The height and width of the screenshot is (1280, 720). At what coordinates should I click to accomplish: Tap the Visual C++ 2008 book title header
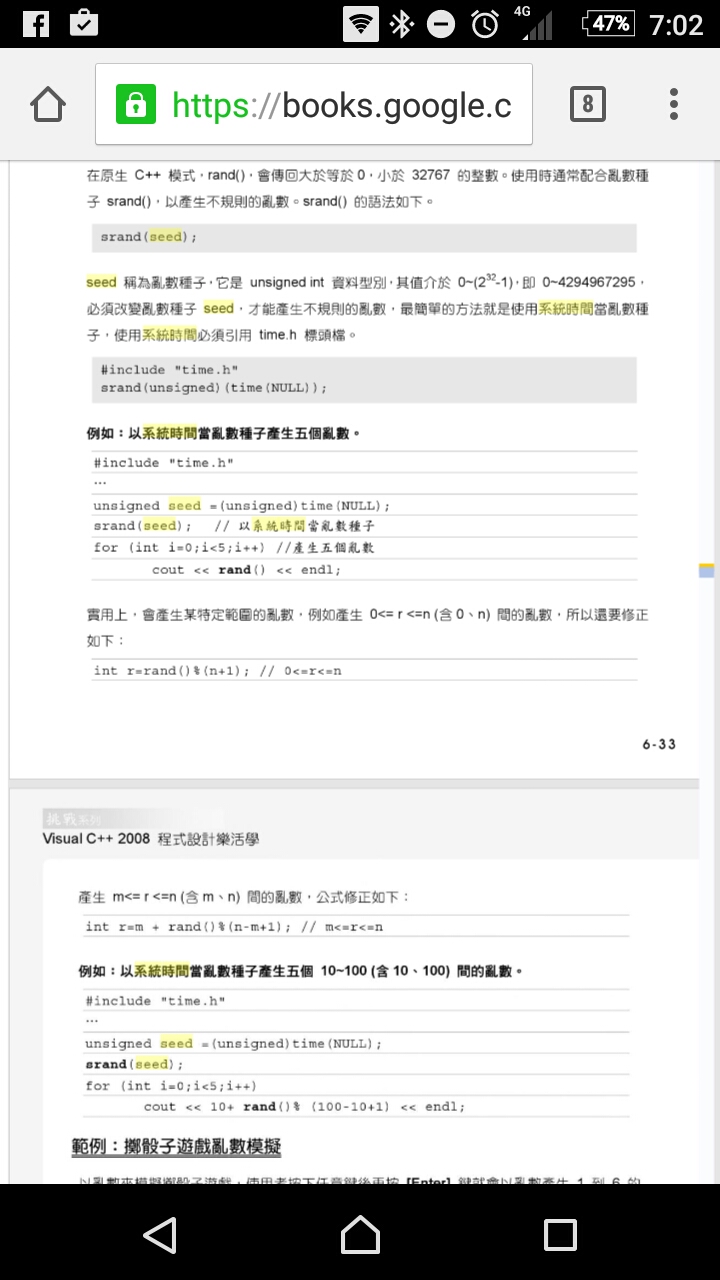coord(151,839)
